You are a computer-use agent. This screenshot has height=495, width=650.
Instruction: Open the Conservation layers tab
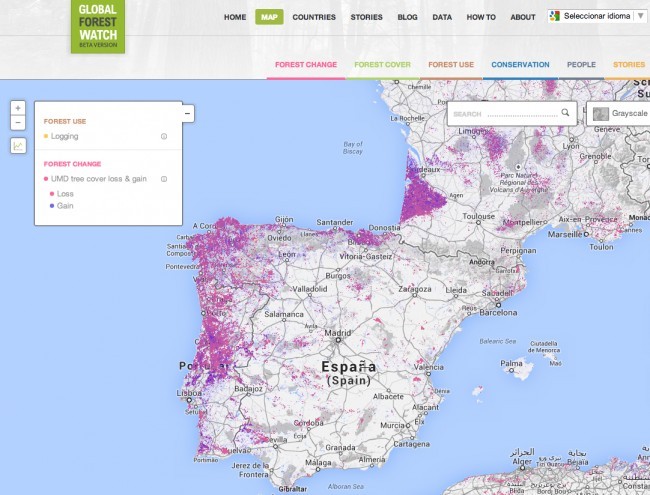click(520, 65)
